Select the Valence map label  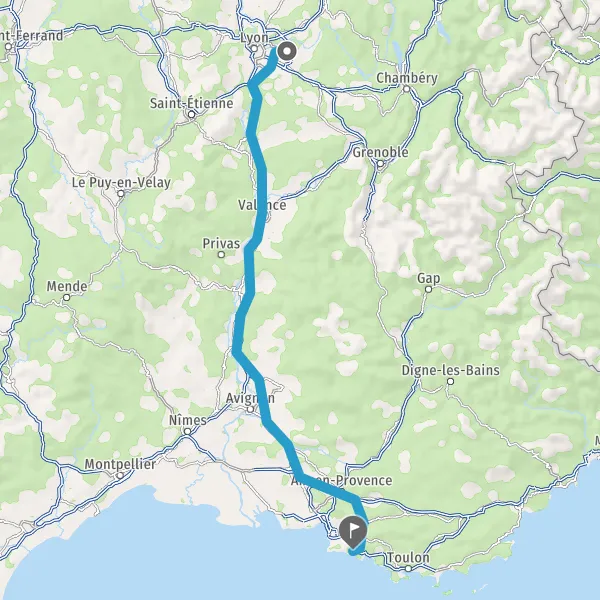[x=262, y=205]
